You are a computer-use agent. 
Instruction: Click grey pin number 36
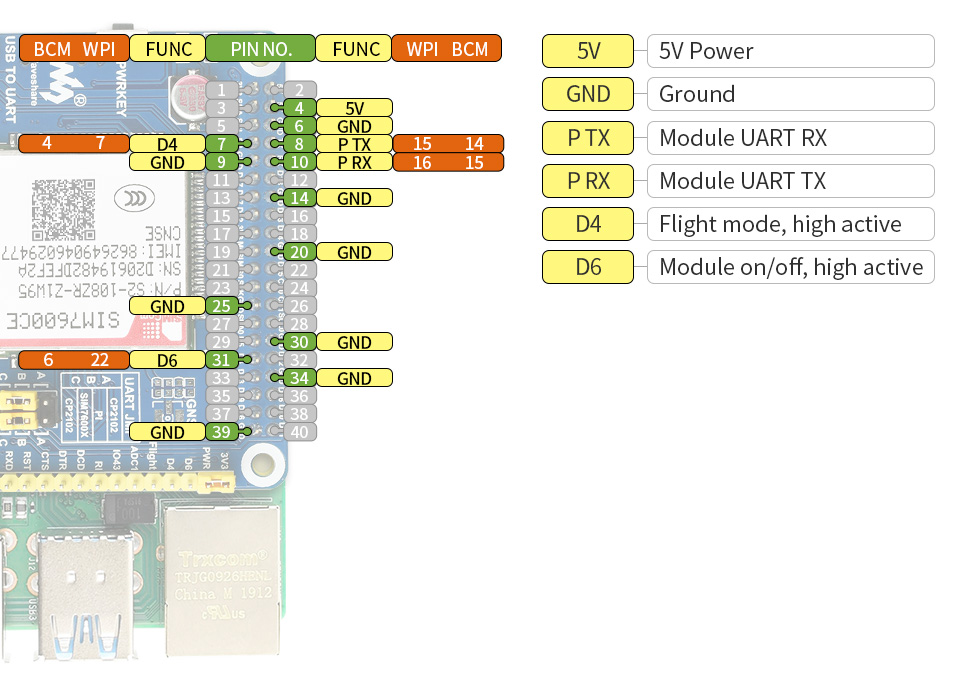coord(299,396)
